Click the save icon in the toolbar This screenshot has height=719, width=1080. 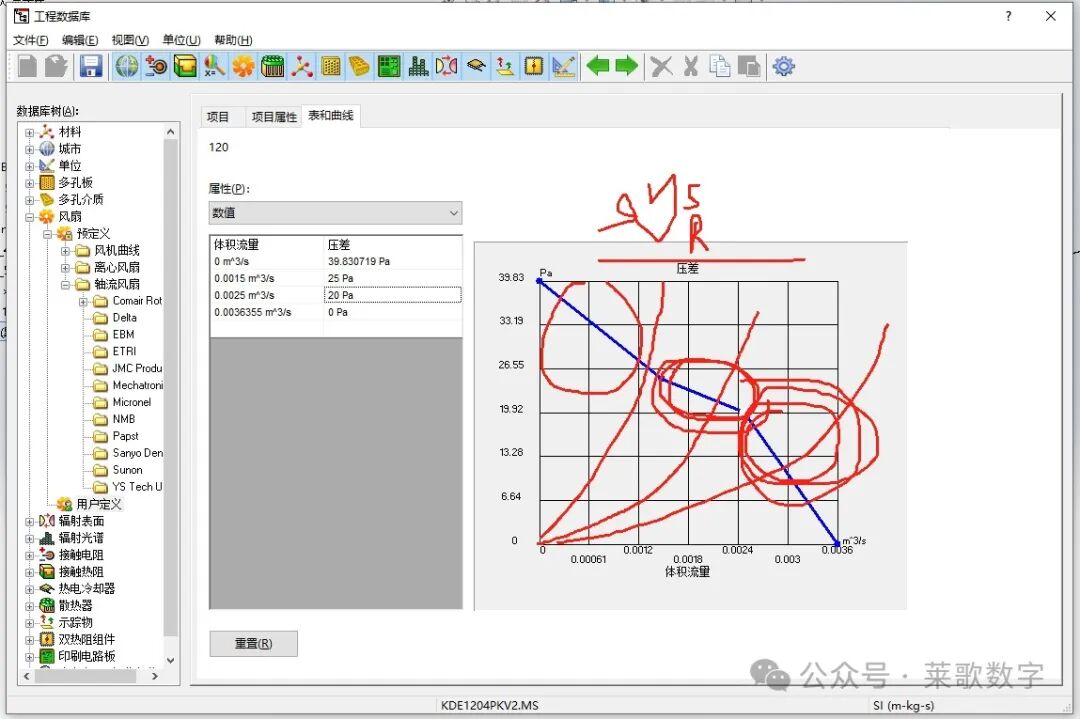[x=91, y=66]
